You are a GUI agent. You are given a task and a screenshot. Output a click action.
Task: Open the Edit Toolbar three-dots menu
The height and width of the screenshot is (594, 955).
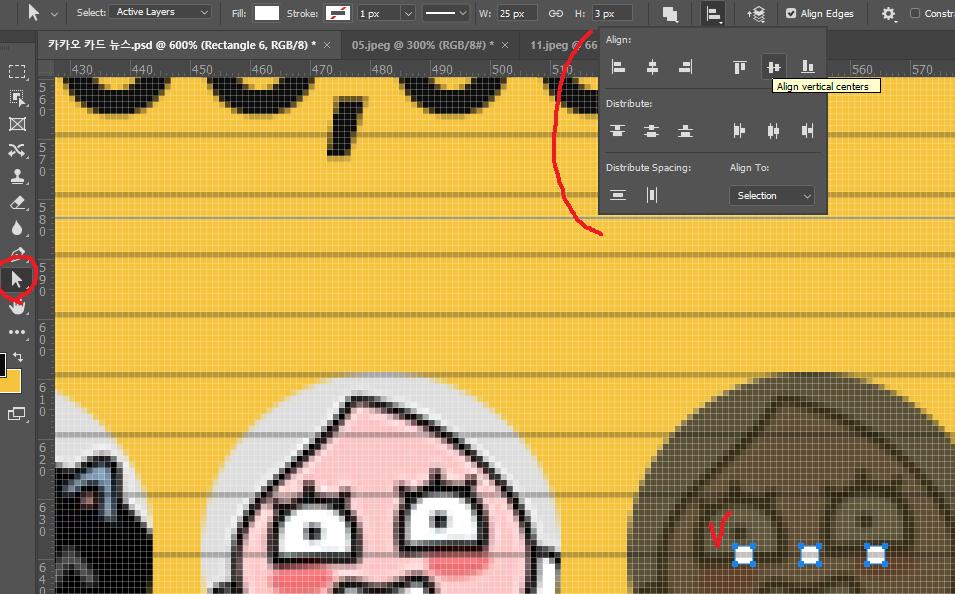(x=17, y=332)
